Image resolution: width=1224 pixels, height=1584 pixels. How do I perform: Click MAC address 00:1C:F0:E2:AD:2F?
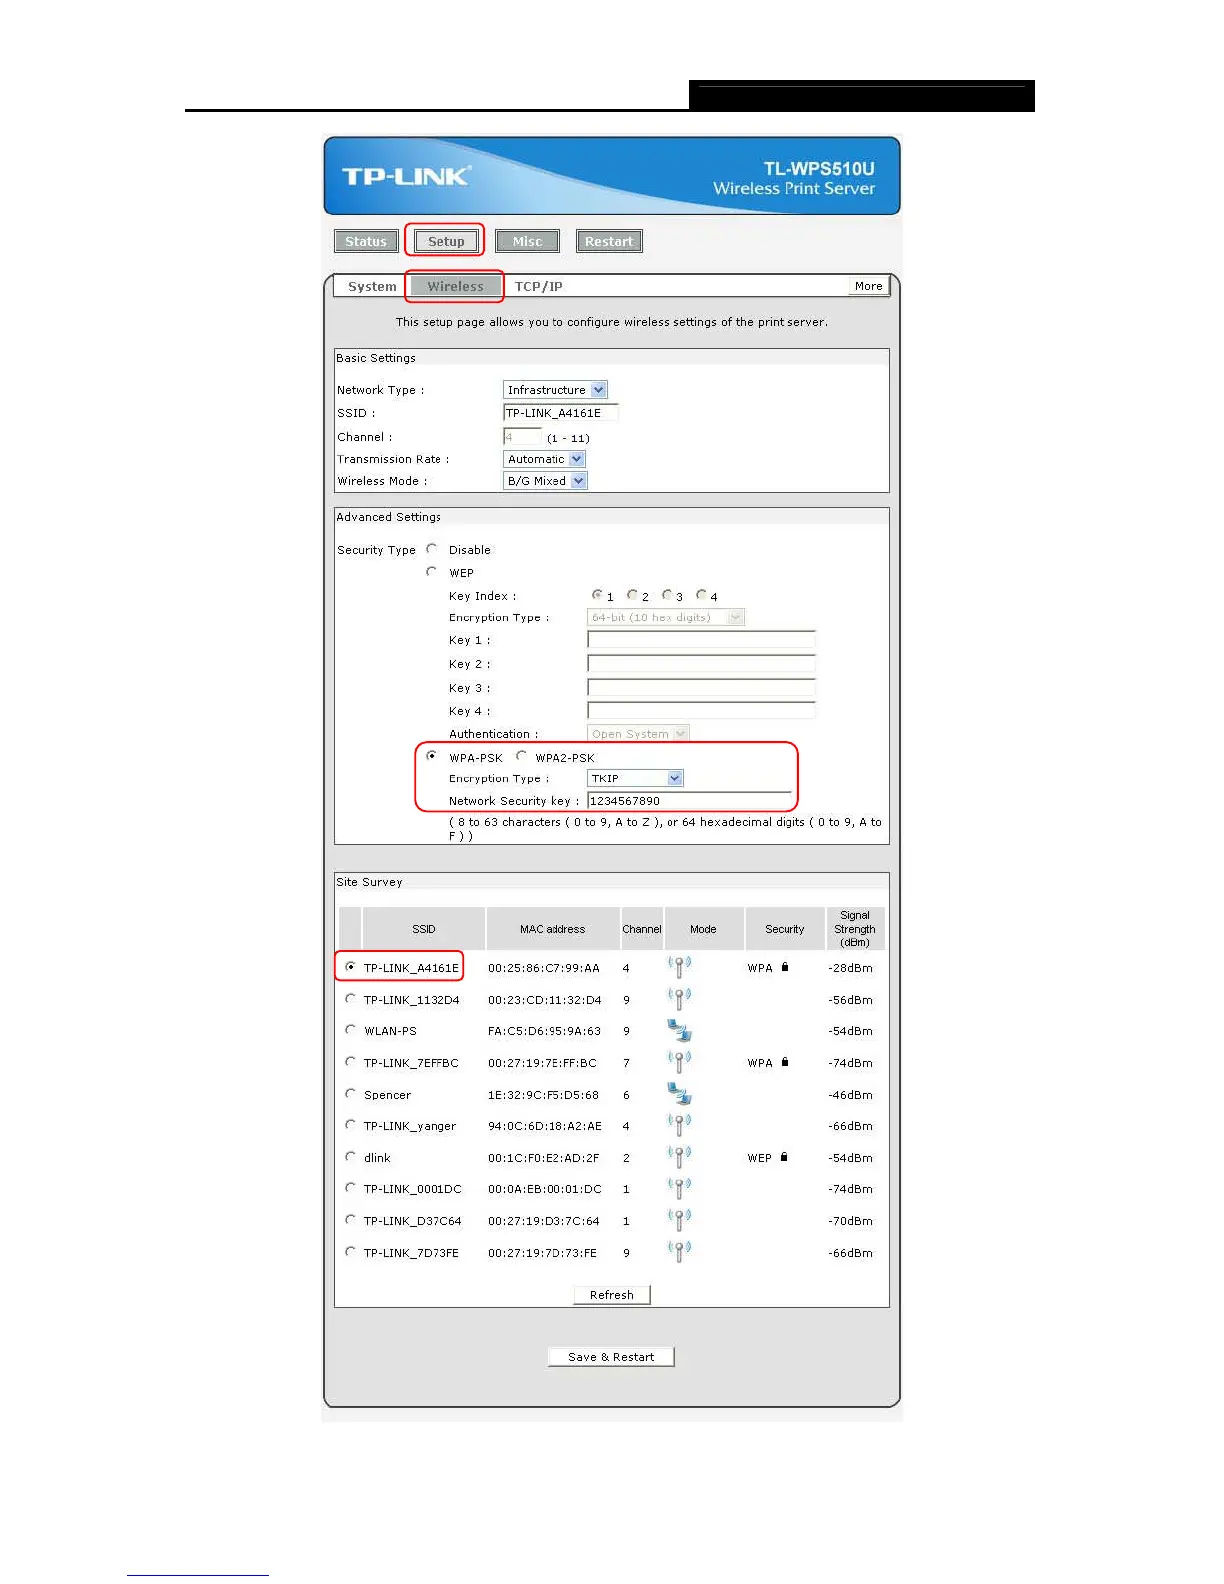pyautogui.click(x=544, y=1158)
